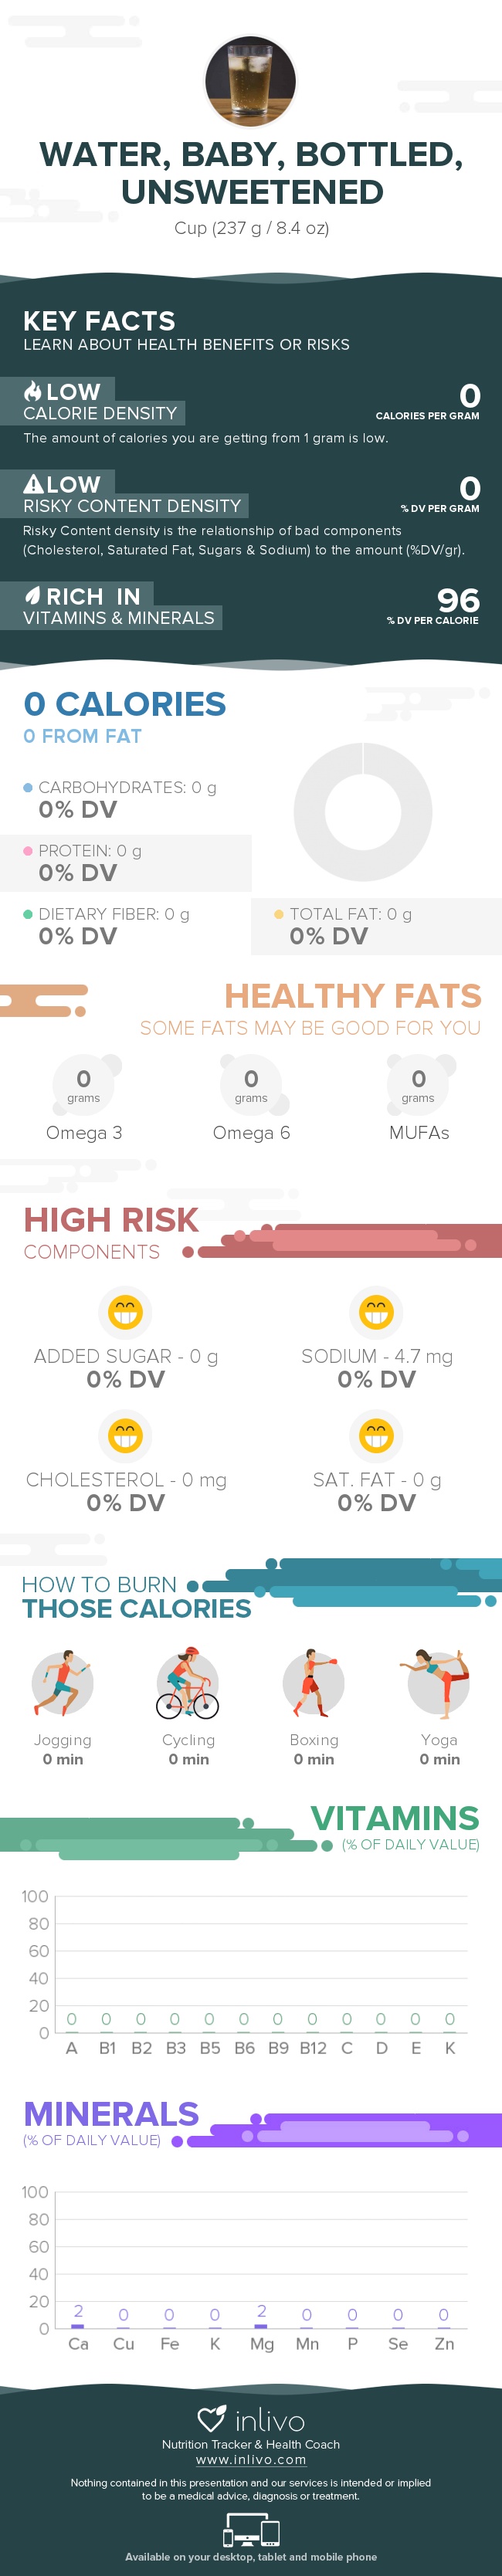
Task: Click the calories donut chart
Action: [363, 811]
